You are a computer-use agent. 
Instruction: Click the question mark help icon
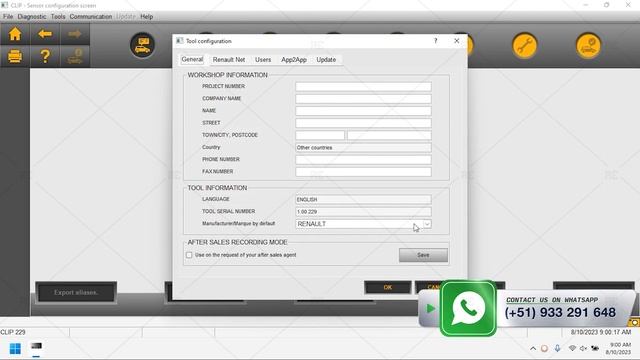[x=45, y=56]
